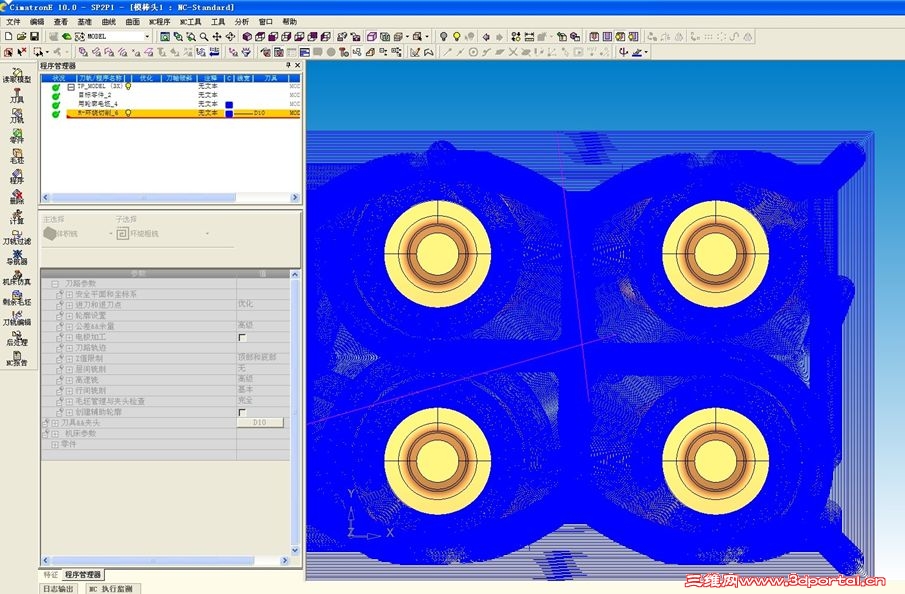Open the 曲面 menu
The height and width of the screenshot is (594, 905).
coord(133,21)
